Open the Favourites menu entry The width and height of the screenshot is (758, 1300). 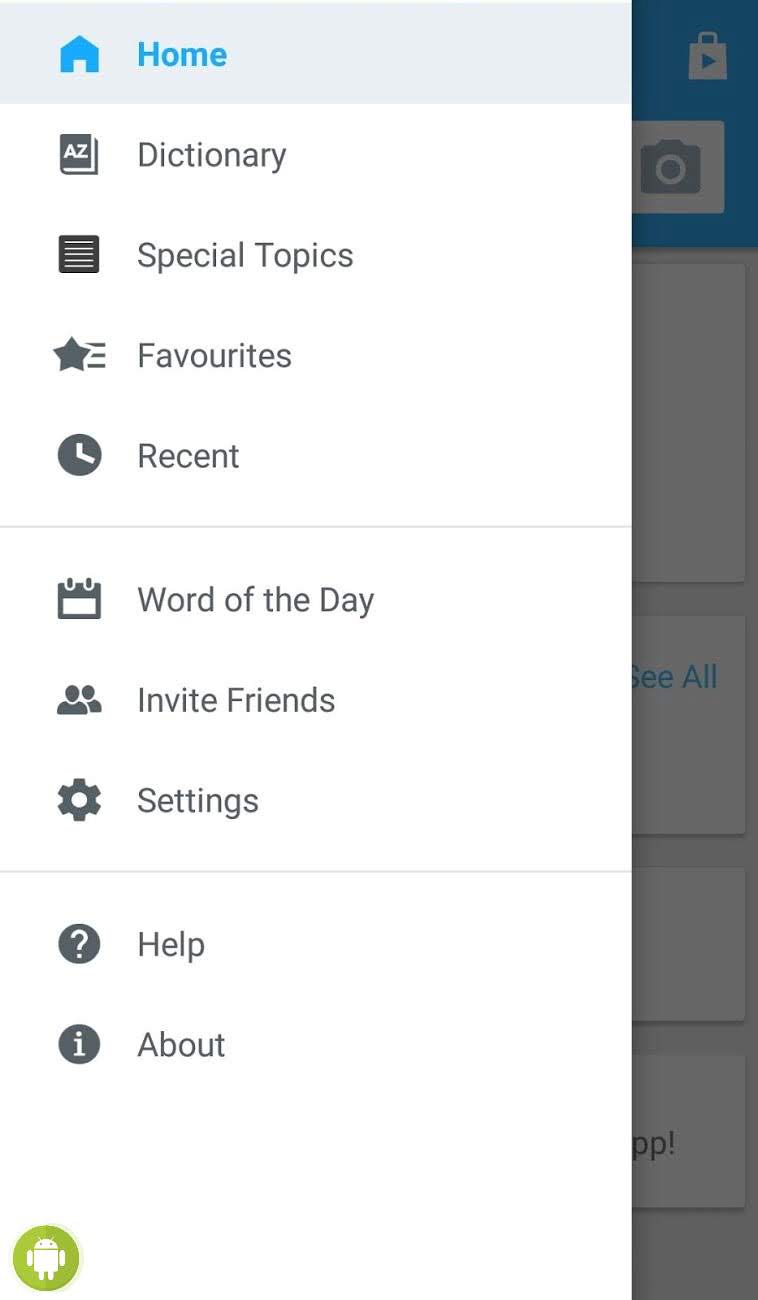click(214, 355)
